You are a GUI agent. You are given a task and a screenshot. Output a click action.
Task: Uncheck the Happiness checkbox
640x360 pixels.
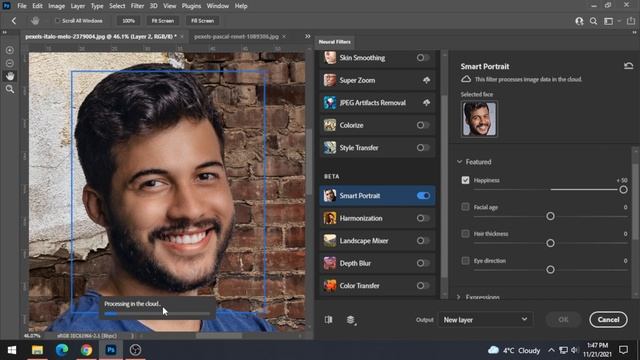(x=465, y=180)
